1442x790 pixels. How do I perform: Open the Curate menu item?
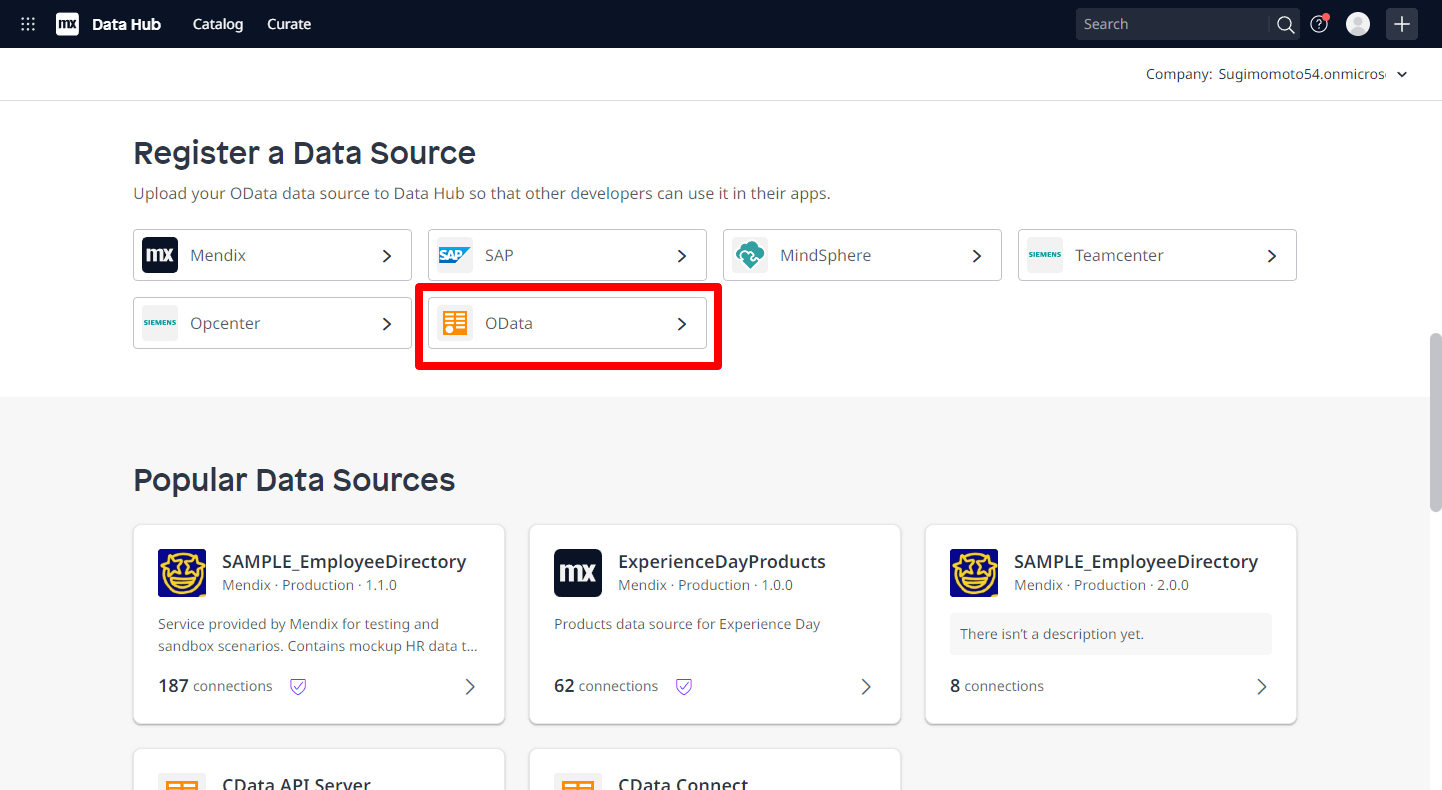pos(289,24)
